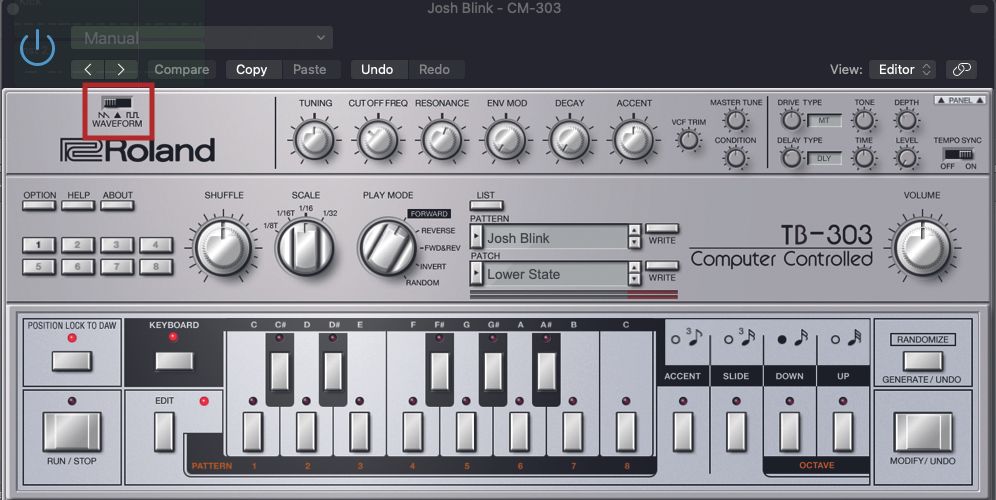Click the VOLUME knob
Screen dimensions: 996x500
[x=922, y=248]
